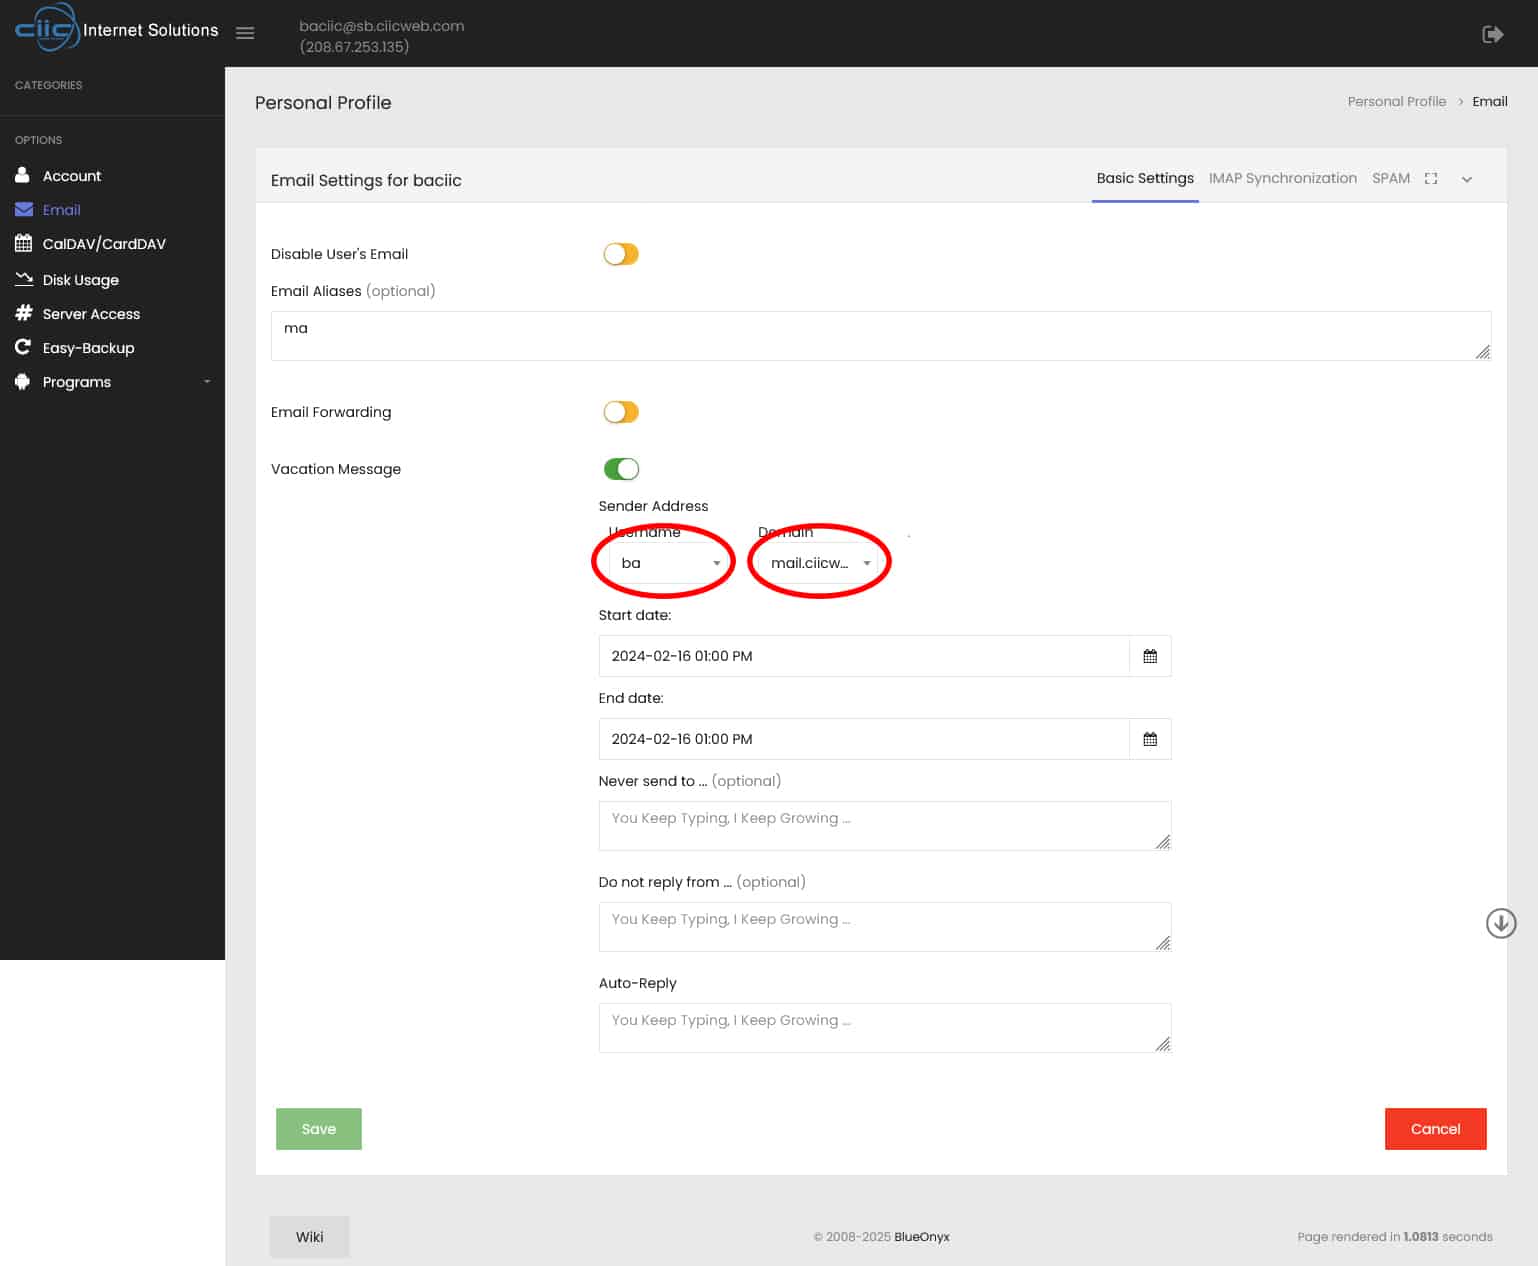Open CalDAV/CardDAV in the sidebar
This screenshot has width=1538, height=1266.
click(104, 244)
